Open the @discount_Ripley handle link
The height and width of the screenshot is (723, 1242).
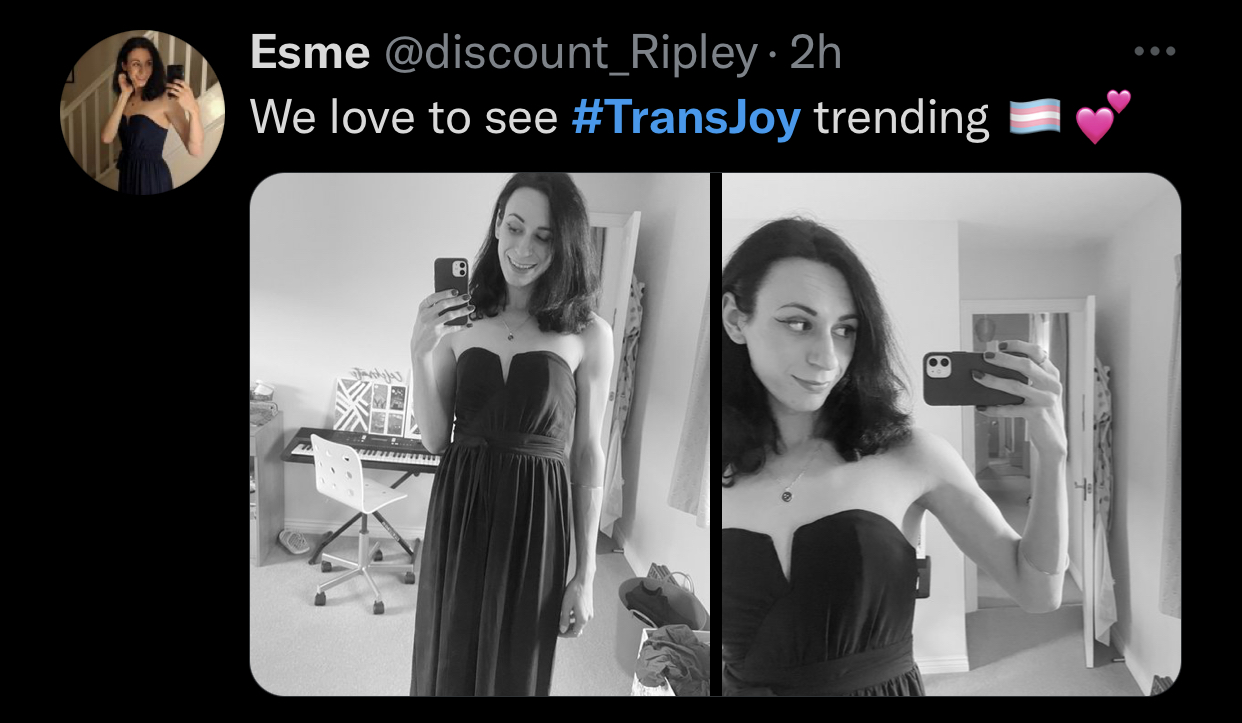[570, 53]
